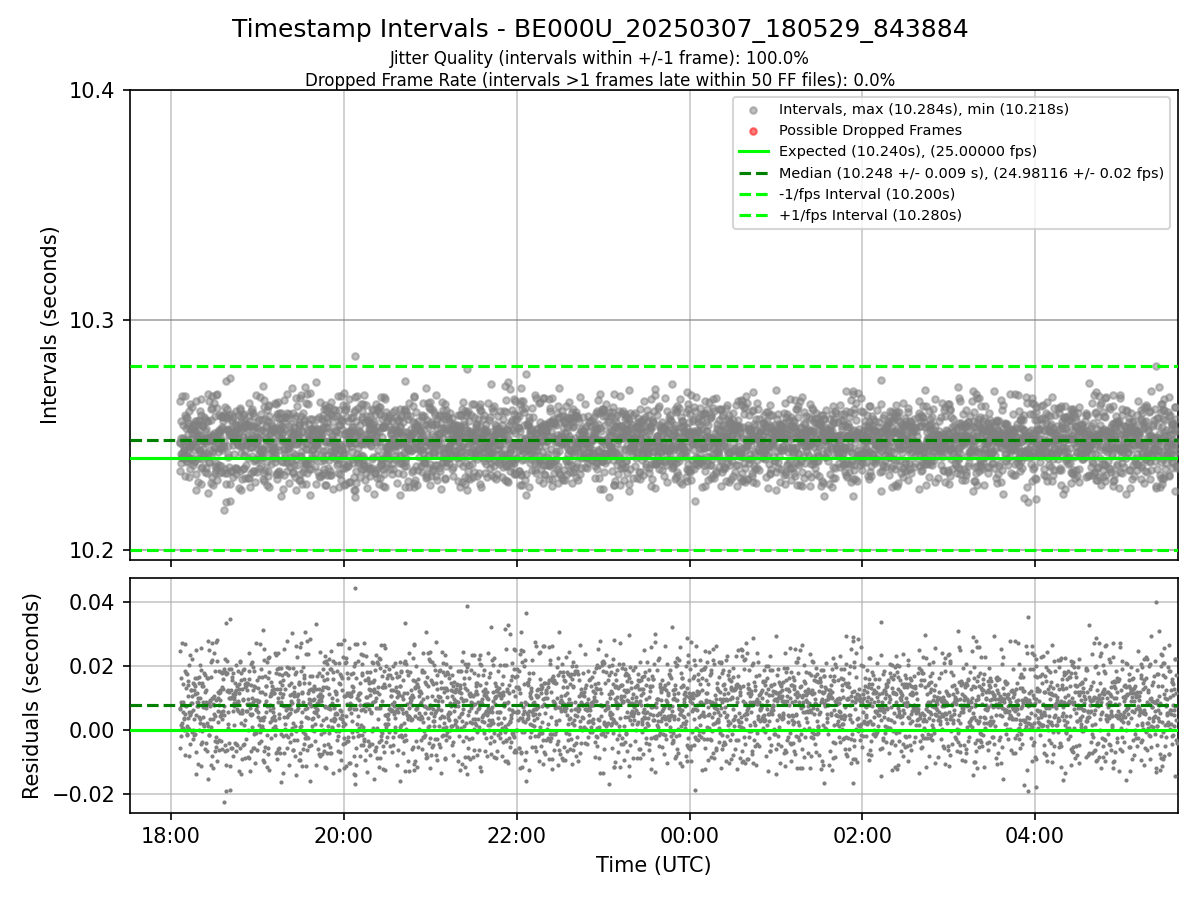Screen dimensions: 1200x900
Task: Click the maximum interval outlier point near 20:00
Action: tap(355, 356)
